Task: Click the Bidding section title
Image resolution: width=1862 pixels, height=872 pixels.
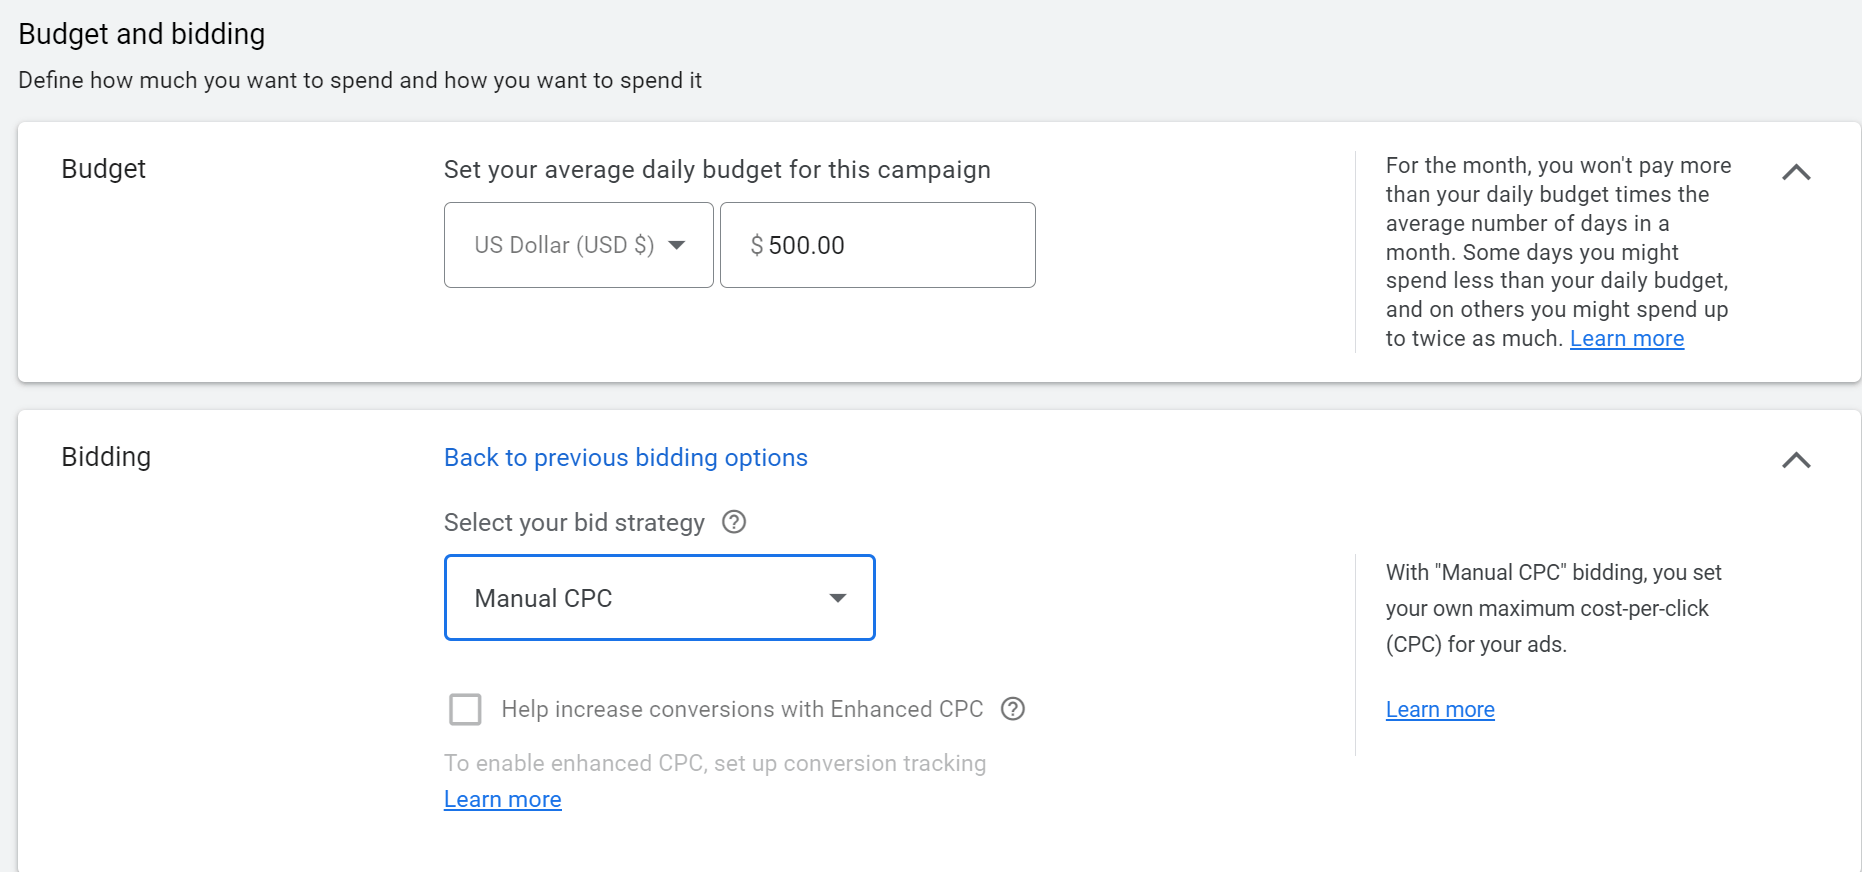Action: pos(106,457)
